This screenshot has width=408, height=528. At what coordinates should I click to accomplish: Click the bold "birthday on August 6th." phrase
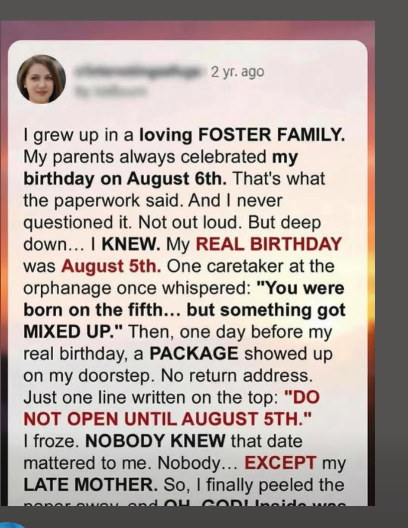pos(125,178)
